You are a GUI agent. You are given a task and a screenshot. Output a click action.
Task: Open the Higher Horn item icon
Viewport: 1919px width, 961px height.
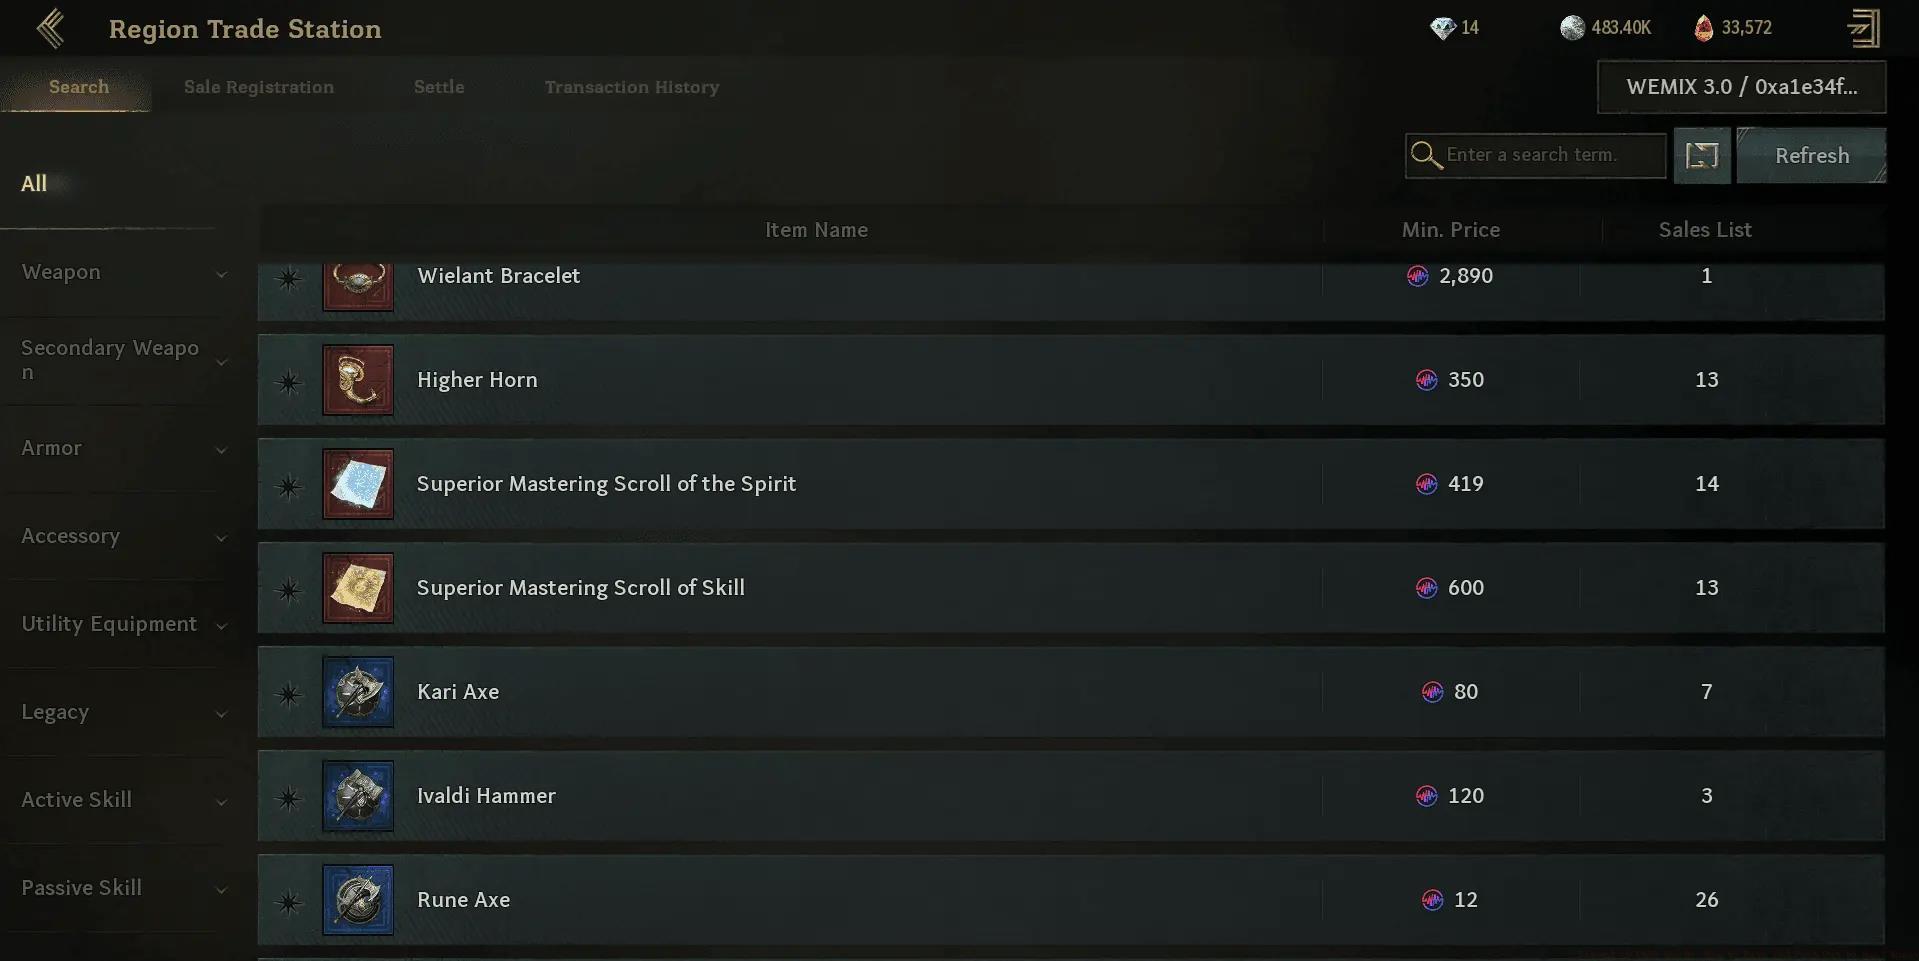[358, 380]
